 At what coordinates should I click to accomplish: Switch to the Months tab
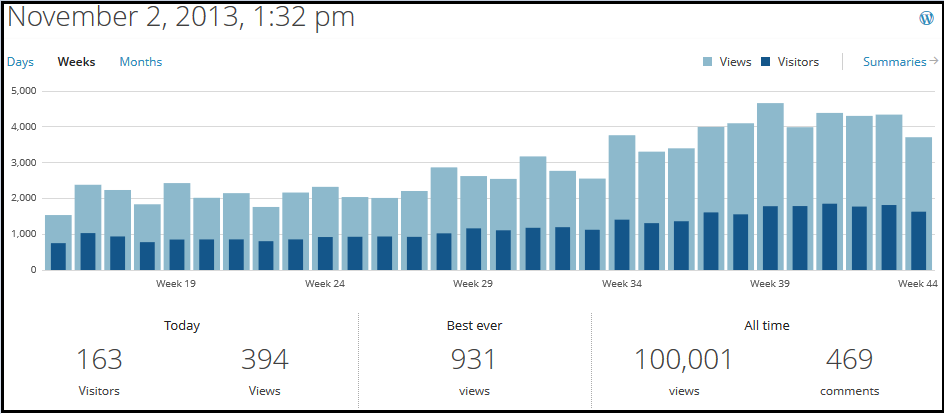pyautogui.click(x=141, y=62)
